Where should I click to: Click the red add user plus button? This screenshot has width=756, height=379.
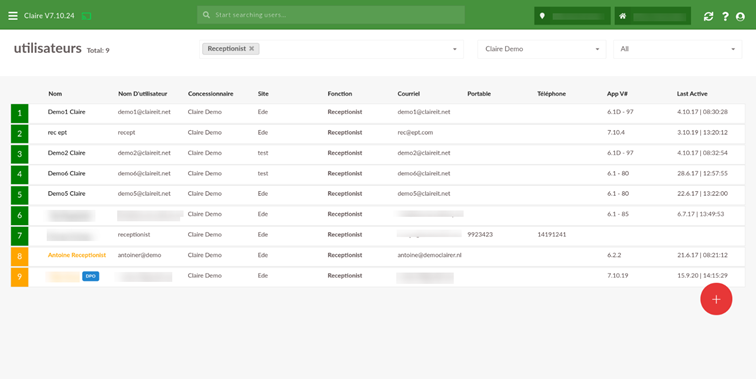(x=716, y=299)
